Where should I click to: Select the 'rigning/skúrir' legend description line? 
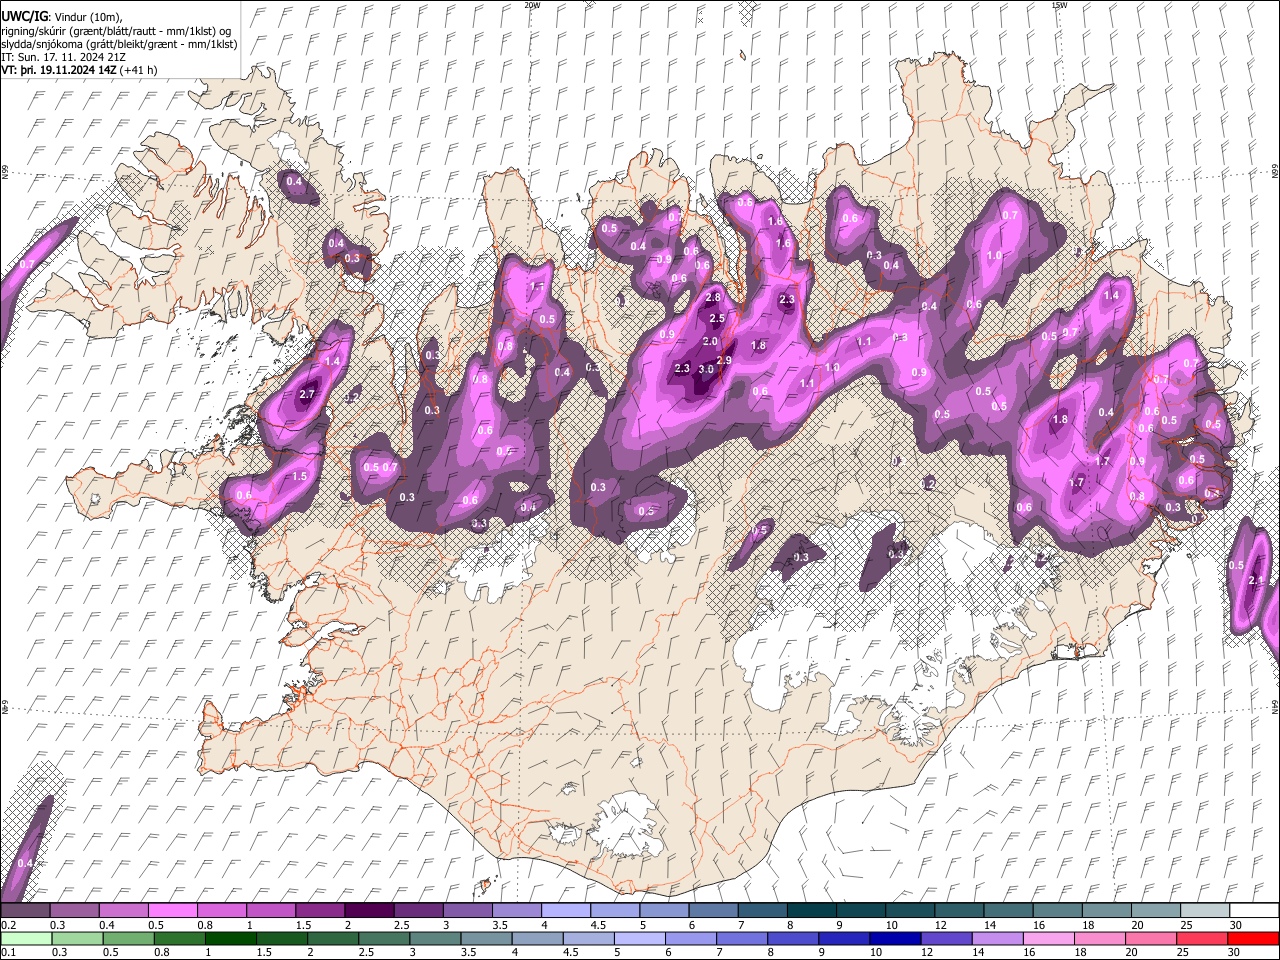(117, 31)
